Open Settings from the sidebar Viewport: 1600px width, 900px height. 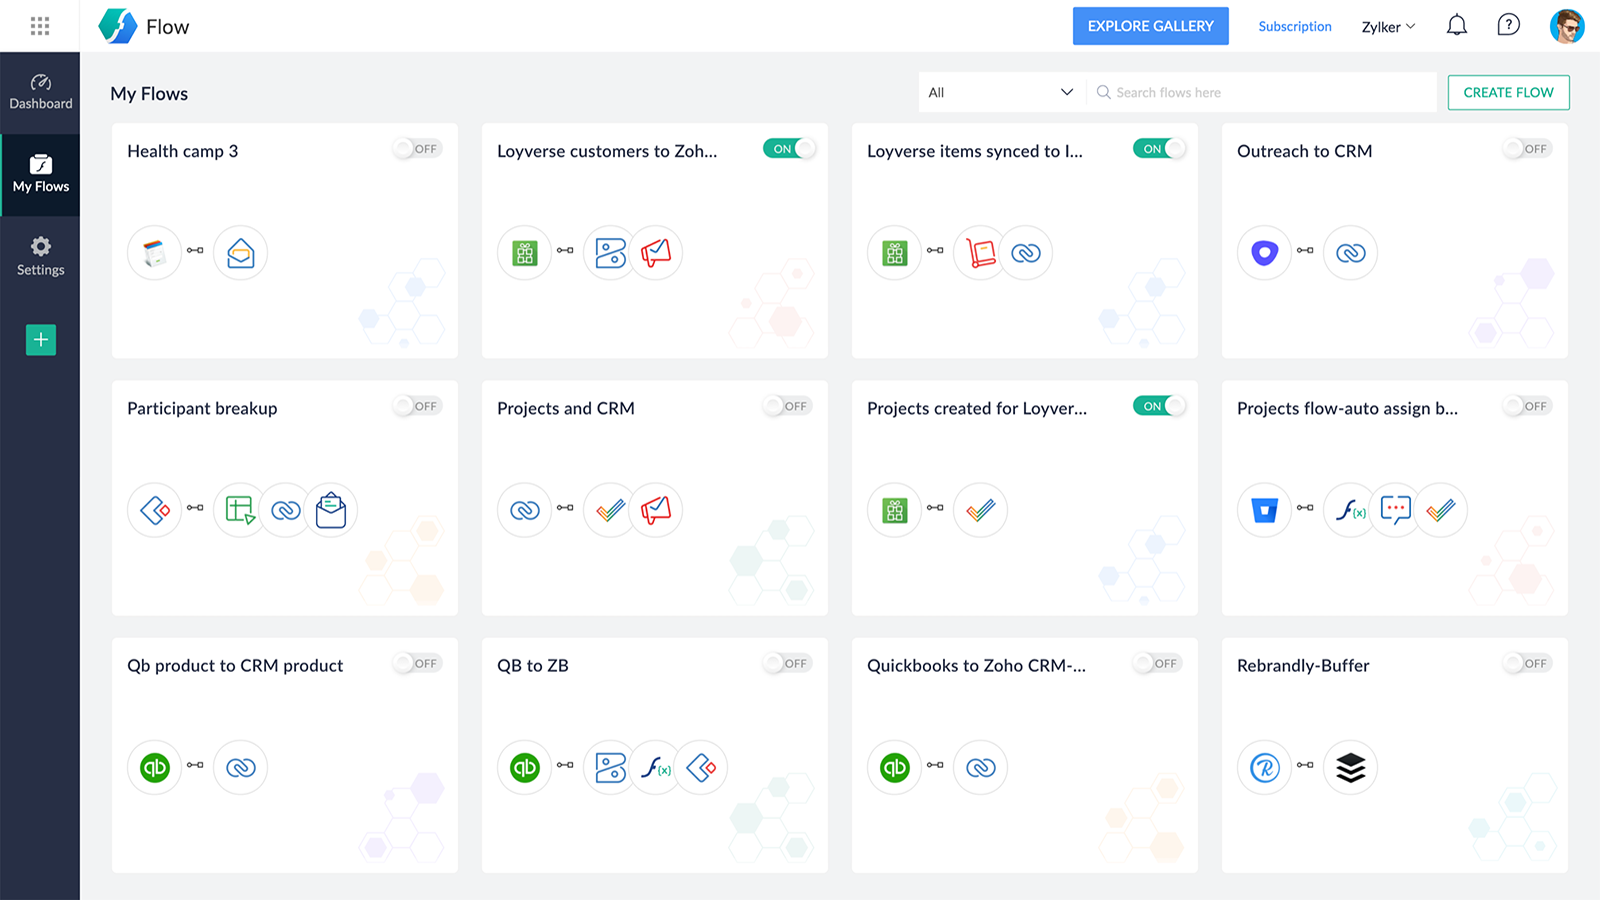pyautogui.click(x=41, y=256)
